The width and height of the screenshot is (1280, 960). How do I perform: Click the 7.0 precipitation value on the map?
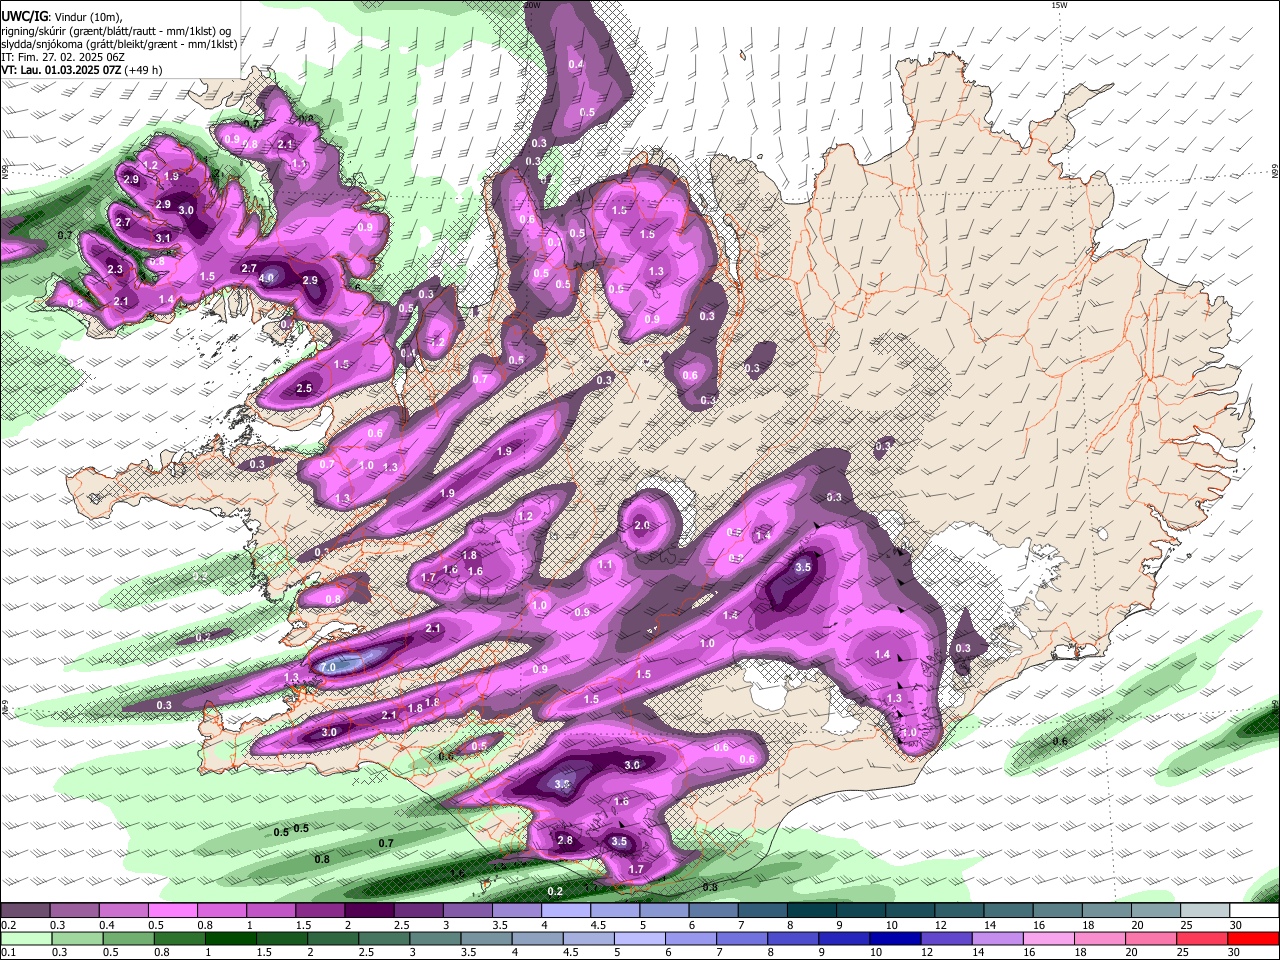pyautogui.click(x=328, y=665)
